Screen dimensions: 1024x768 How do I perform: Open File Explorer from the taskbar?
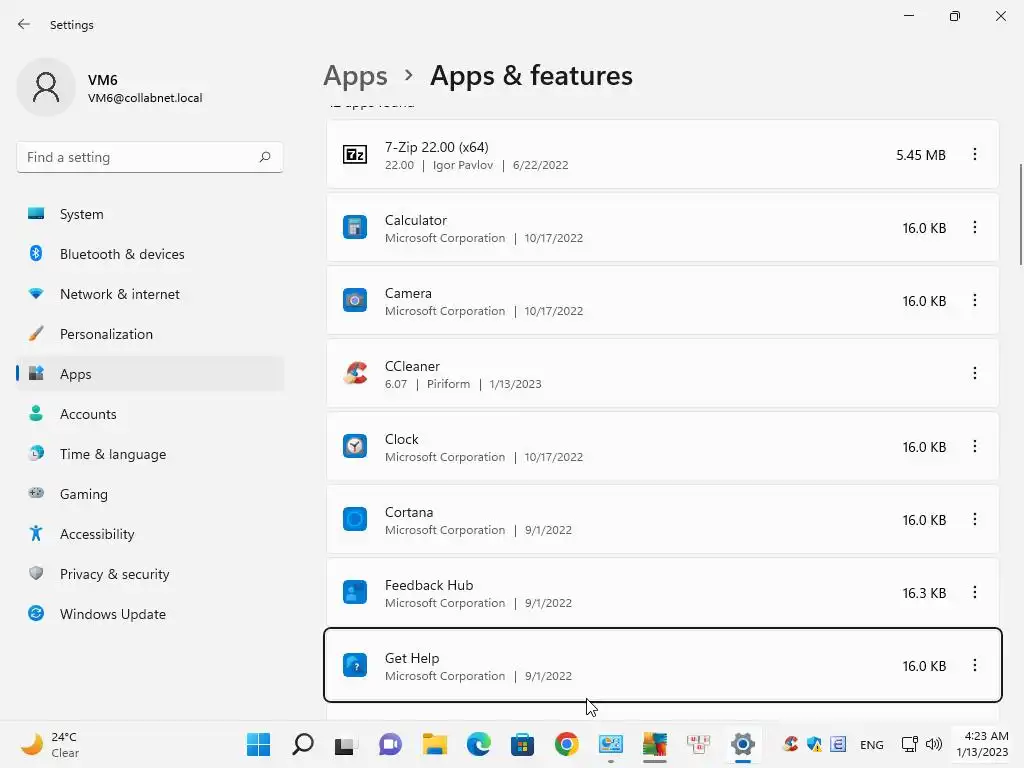pyautogui.click(x=434, y=744)
